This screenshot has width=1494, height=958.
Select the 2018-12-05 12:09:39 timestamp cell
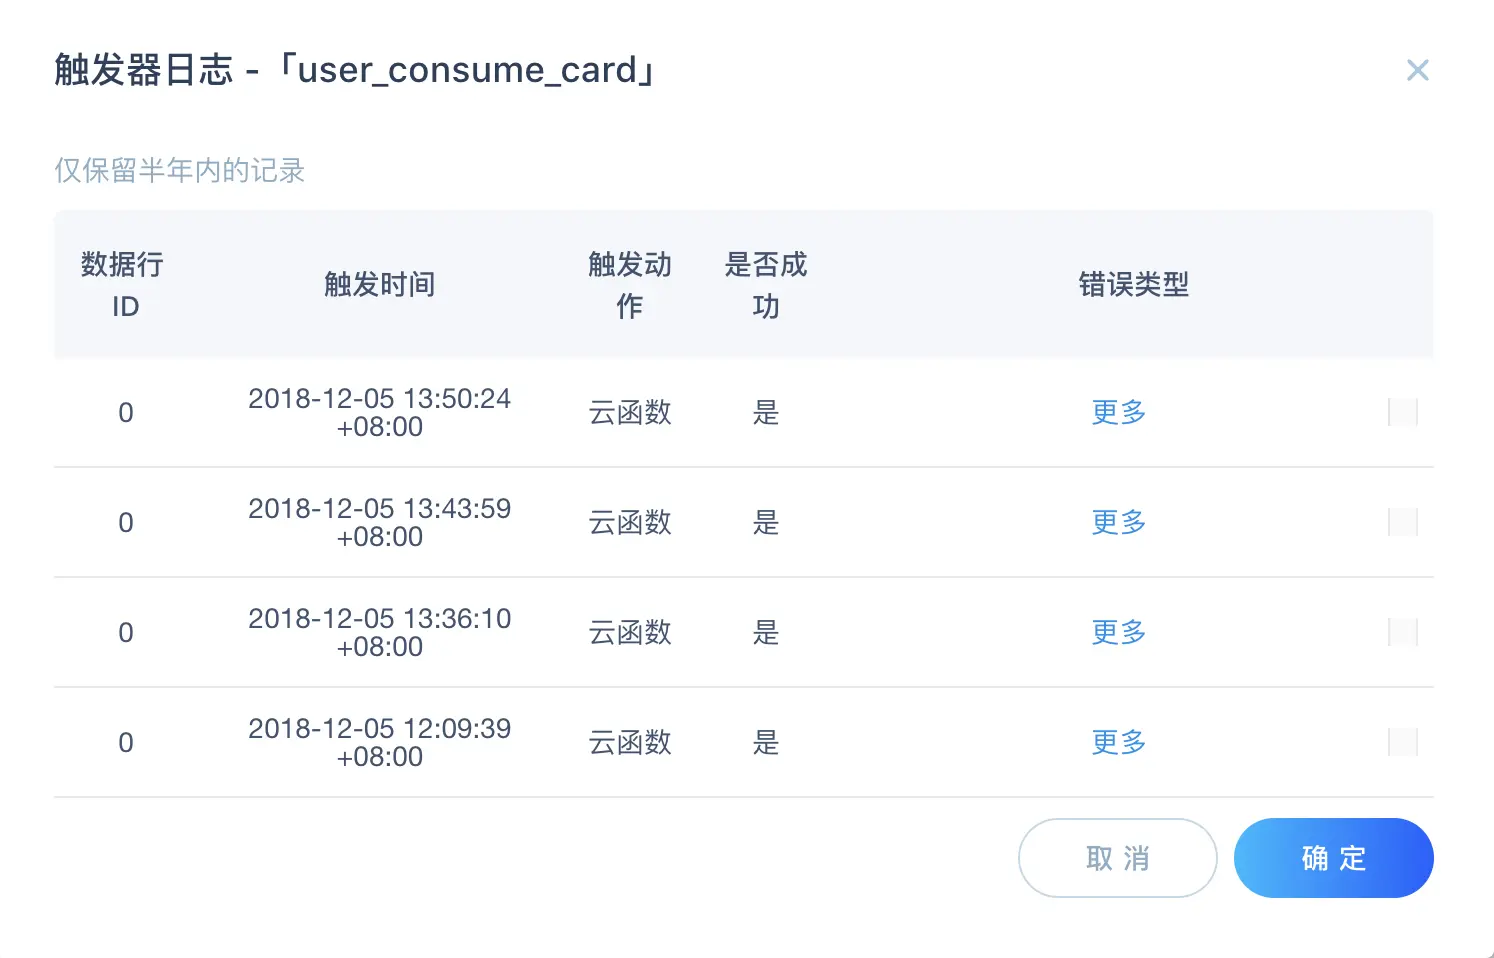[x=379, y=742]
